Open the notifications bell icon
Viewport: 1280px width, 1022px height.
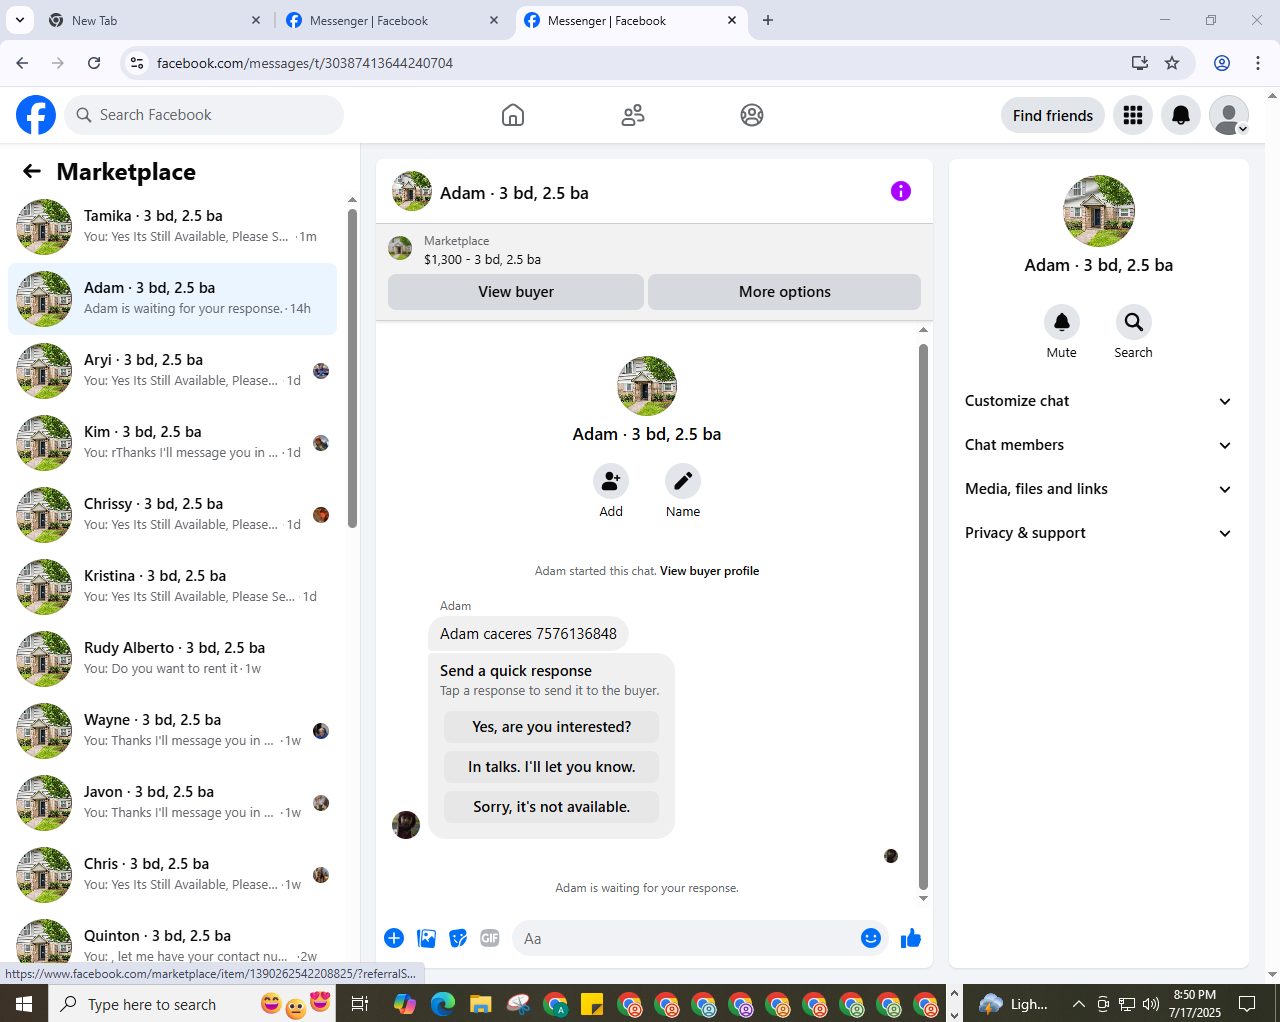click(1181, 115)
